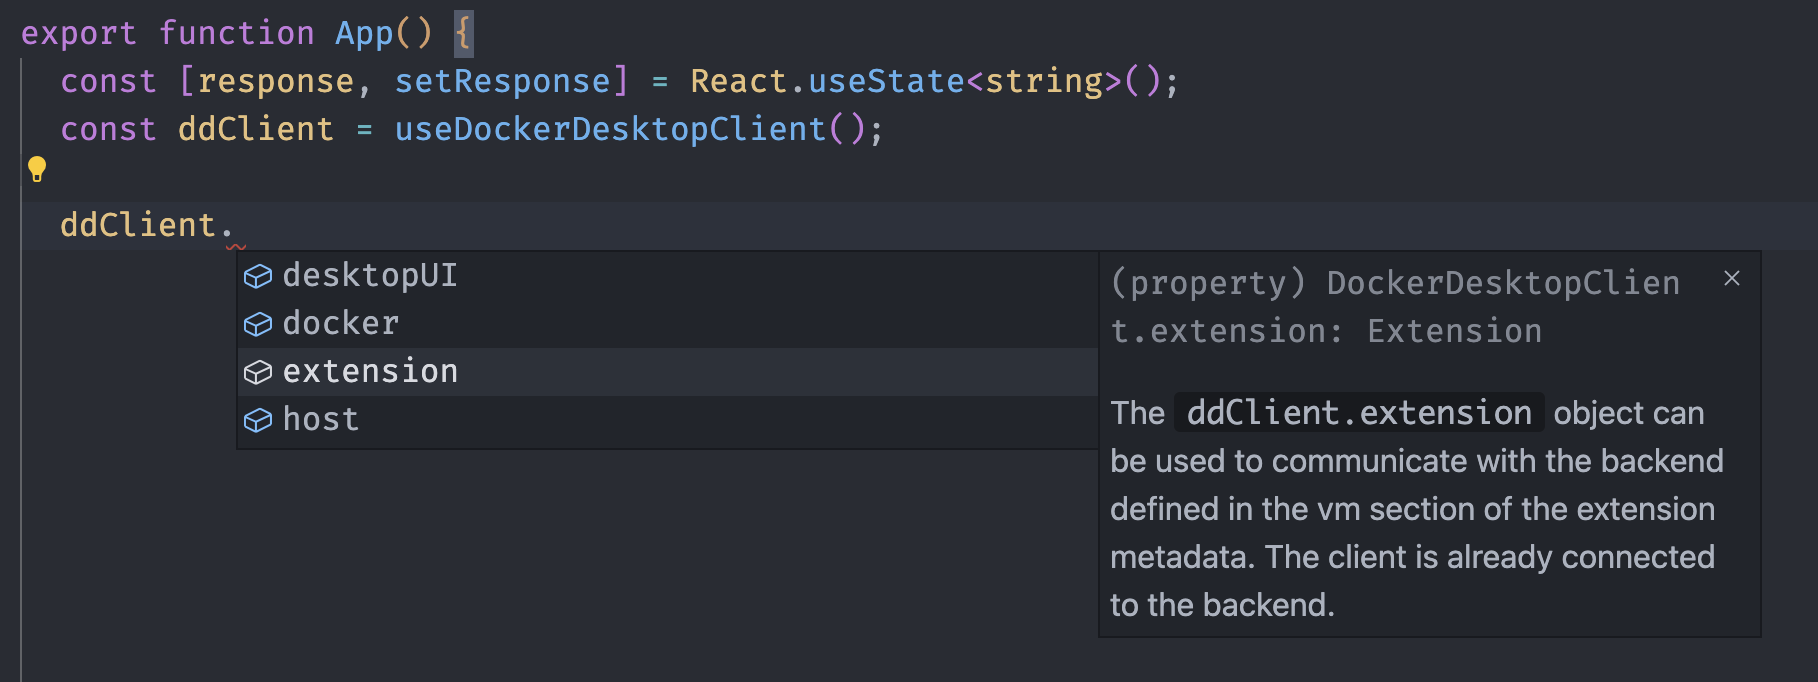
Task: Select host in the autocomplete list
Action: 320,420
